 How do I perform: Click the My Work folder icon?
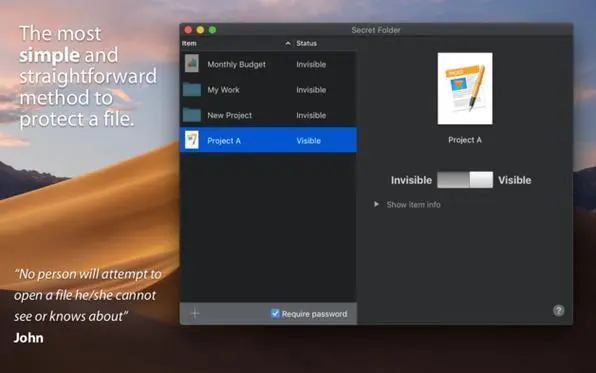coord(192,90)
